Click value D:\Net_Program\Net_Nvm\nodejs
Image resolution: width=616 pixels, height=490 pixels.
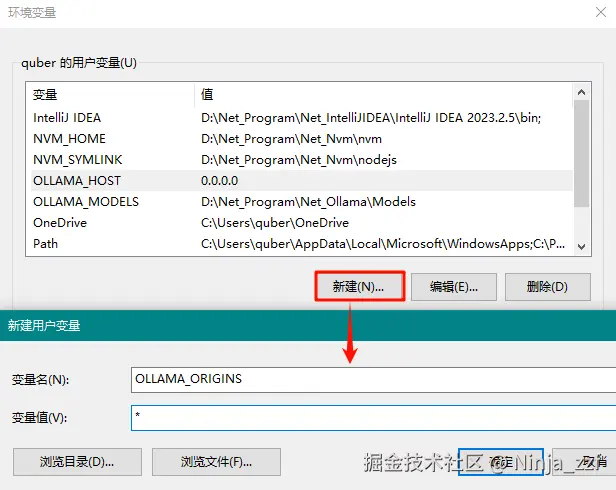click(x=299, y=160)
